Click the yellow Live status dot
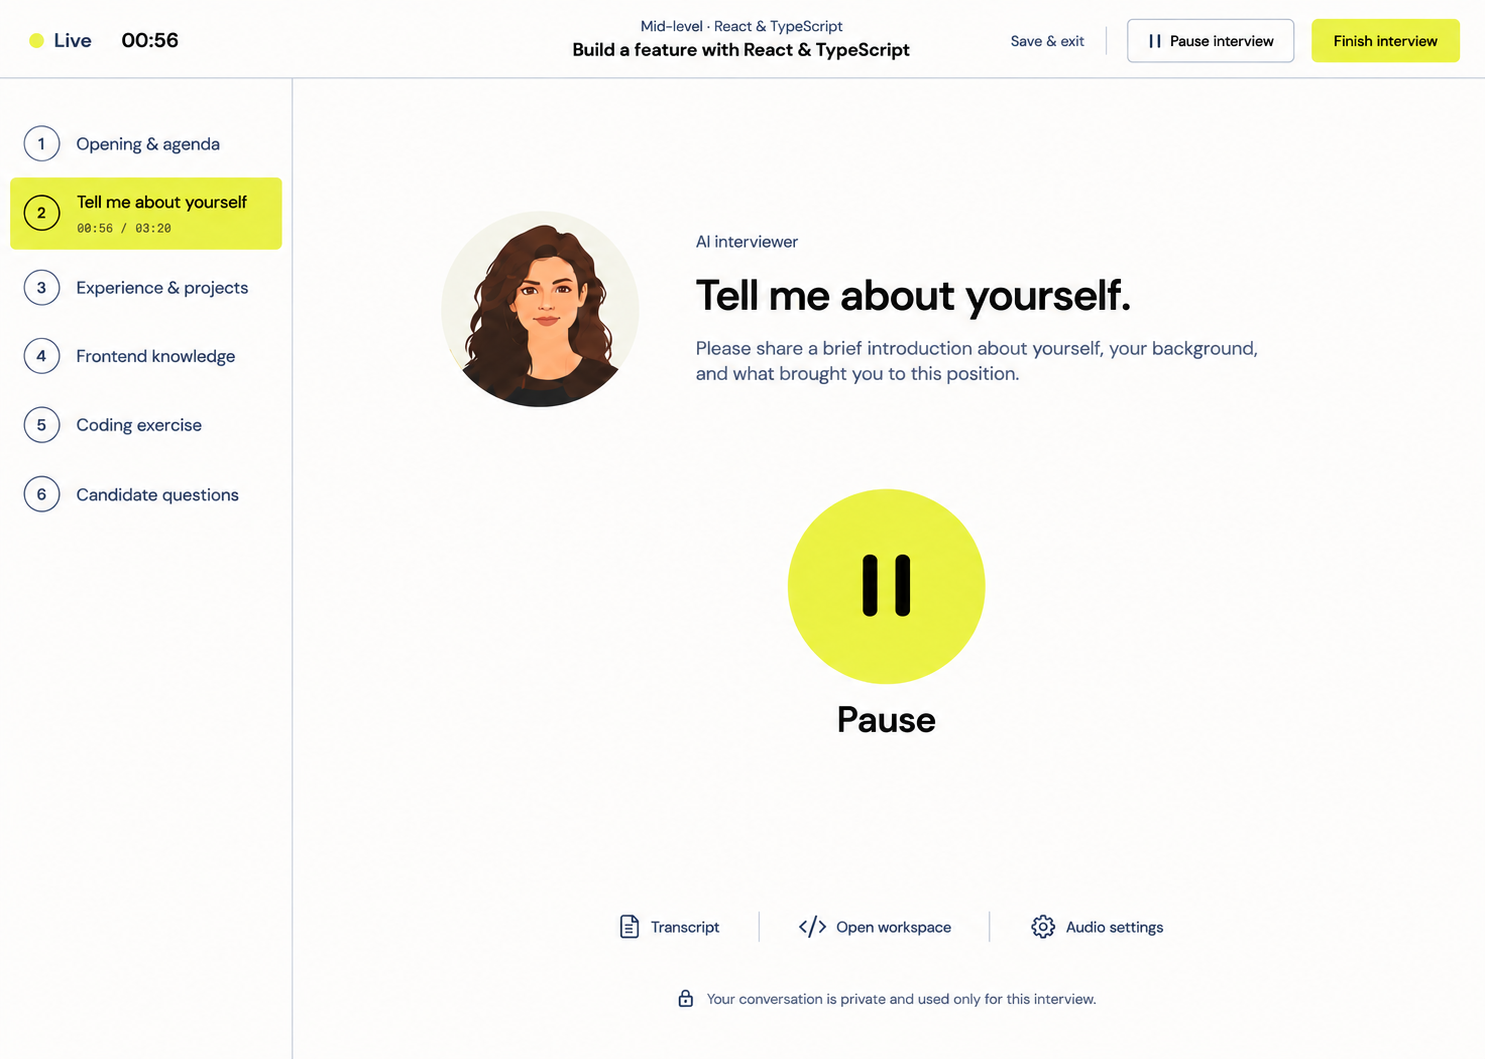1485x1059 pixels. pyautogui.click(x=37, y=41)
